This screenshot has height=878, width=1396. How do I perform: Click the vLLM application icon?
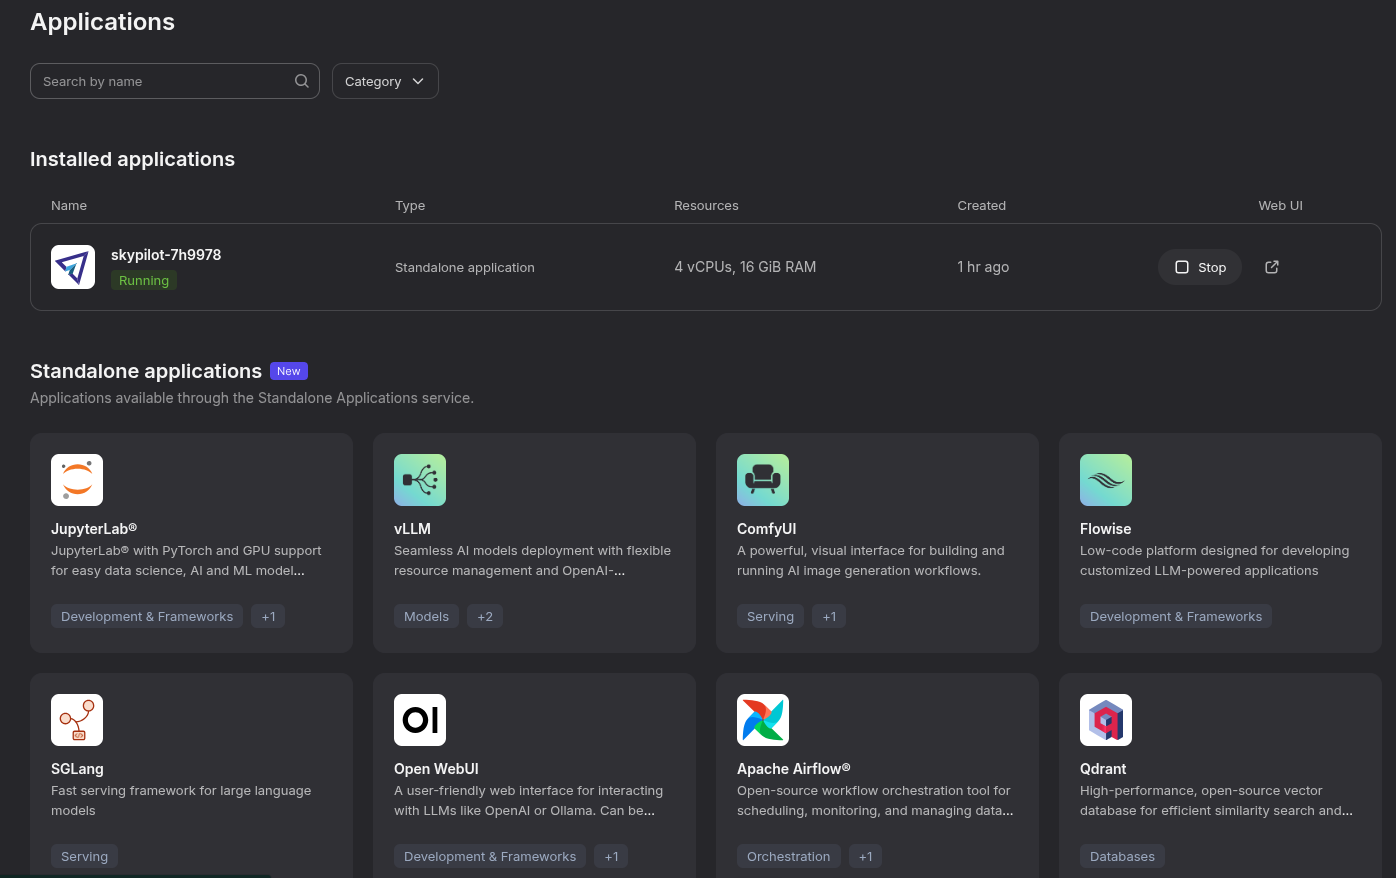pyautogui.click(x=420, y=480)
